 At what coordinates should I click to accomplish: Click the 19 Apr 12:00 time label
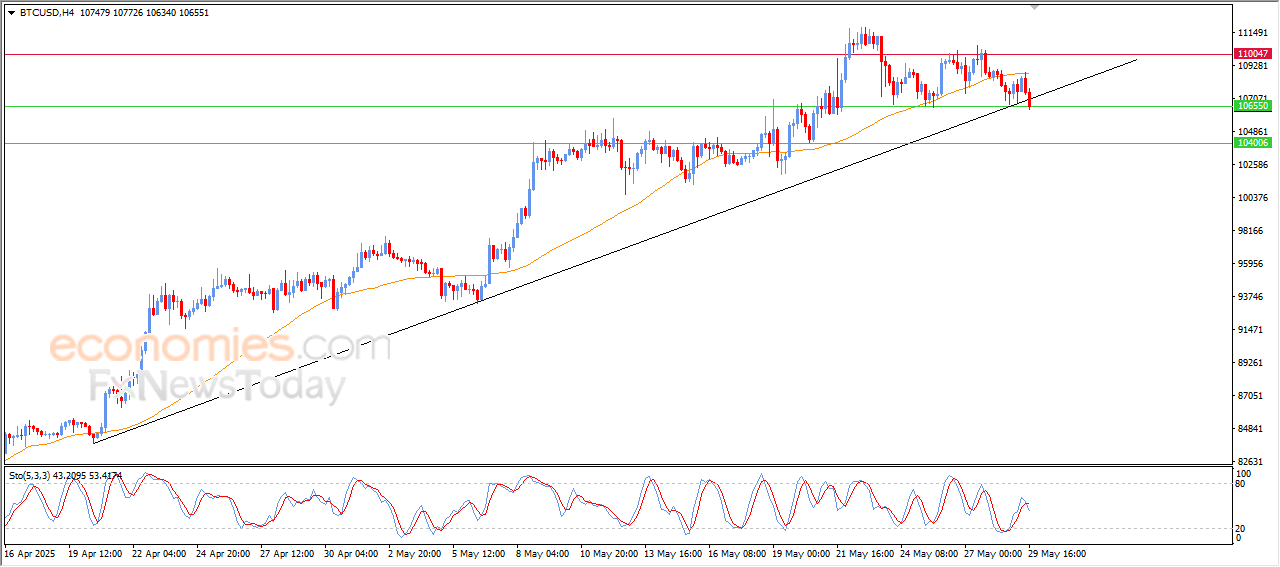[95, 553]
